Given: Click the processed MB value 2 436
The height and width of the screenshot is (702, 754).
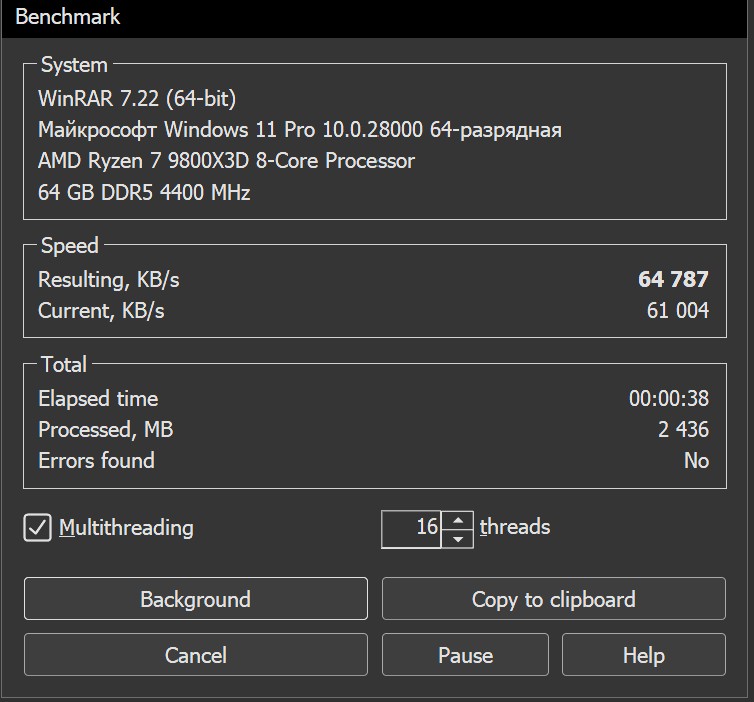Looking at the screenshot, I should (683, 429).
